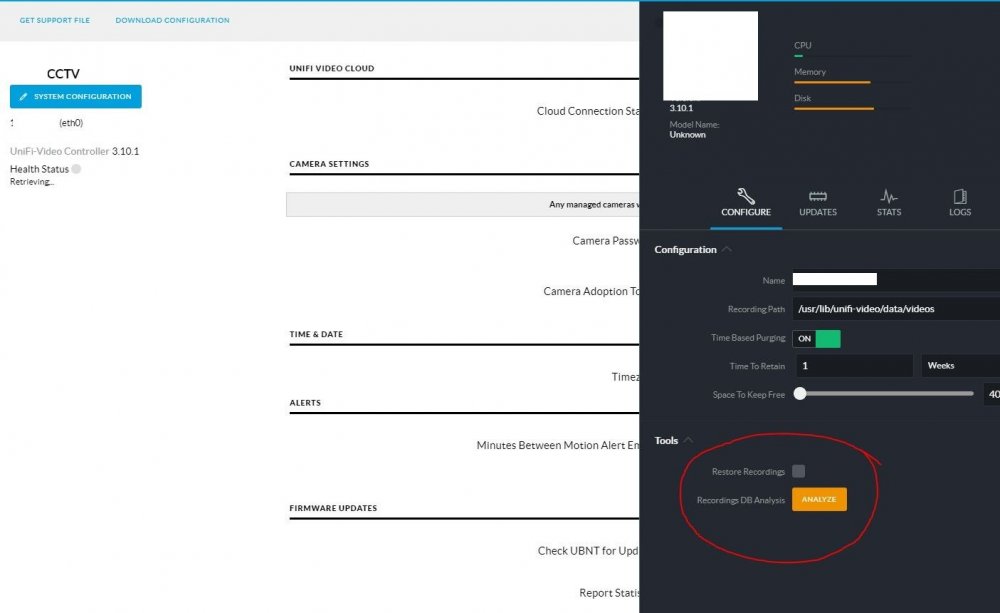Click the FIRMWARE UPDATES heading
This screenshot has height=613, width=1000.
[x=333, y=508]
